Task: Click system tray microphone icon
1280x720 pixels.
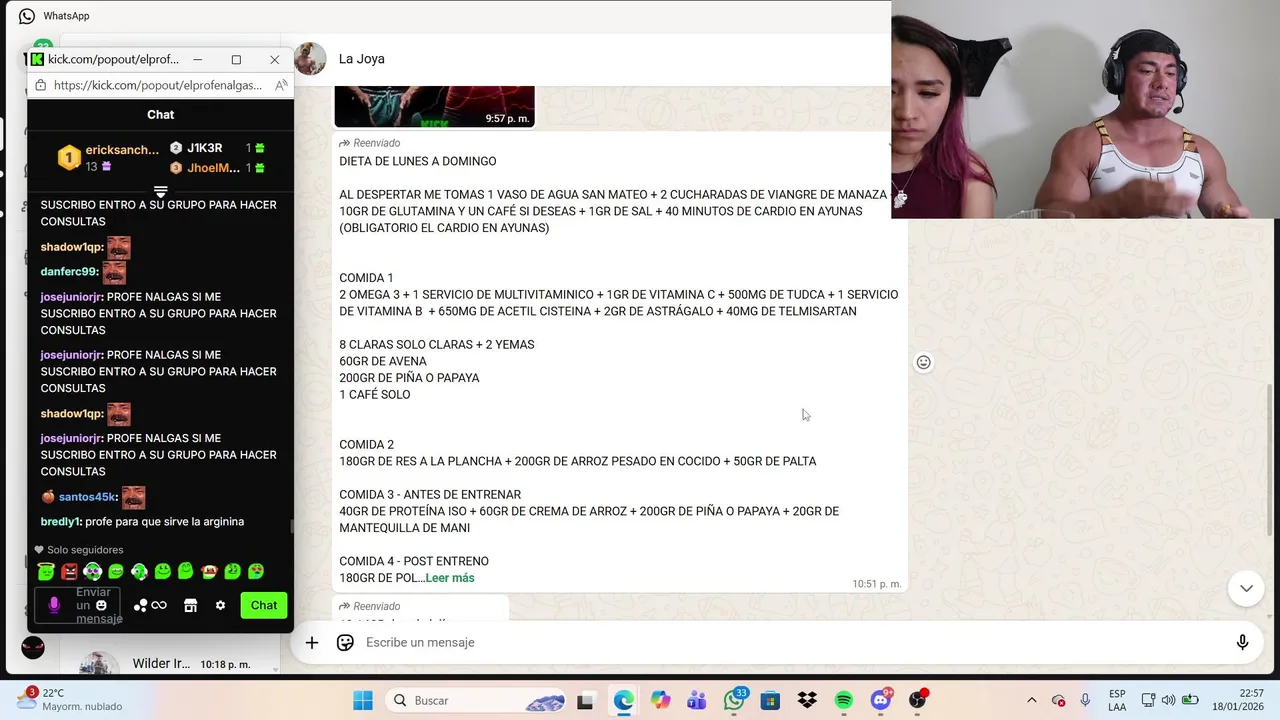Action: coord(1085,700)
